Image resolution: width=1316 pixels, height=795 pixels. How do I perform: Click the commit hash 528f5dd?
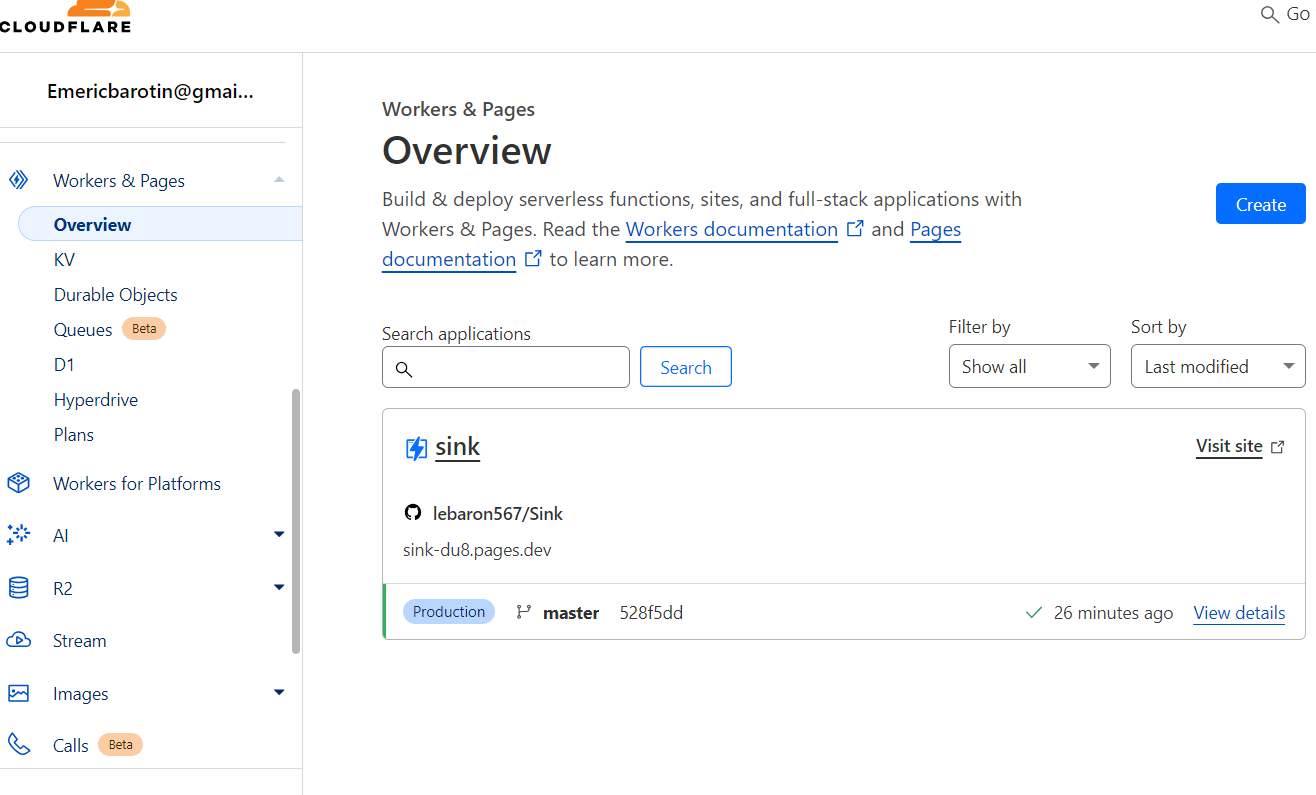pyautogui.click(x=651, y=613)
